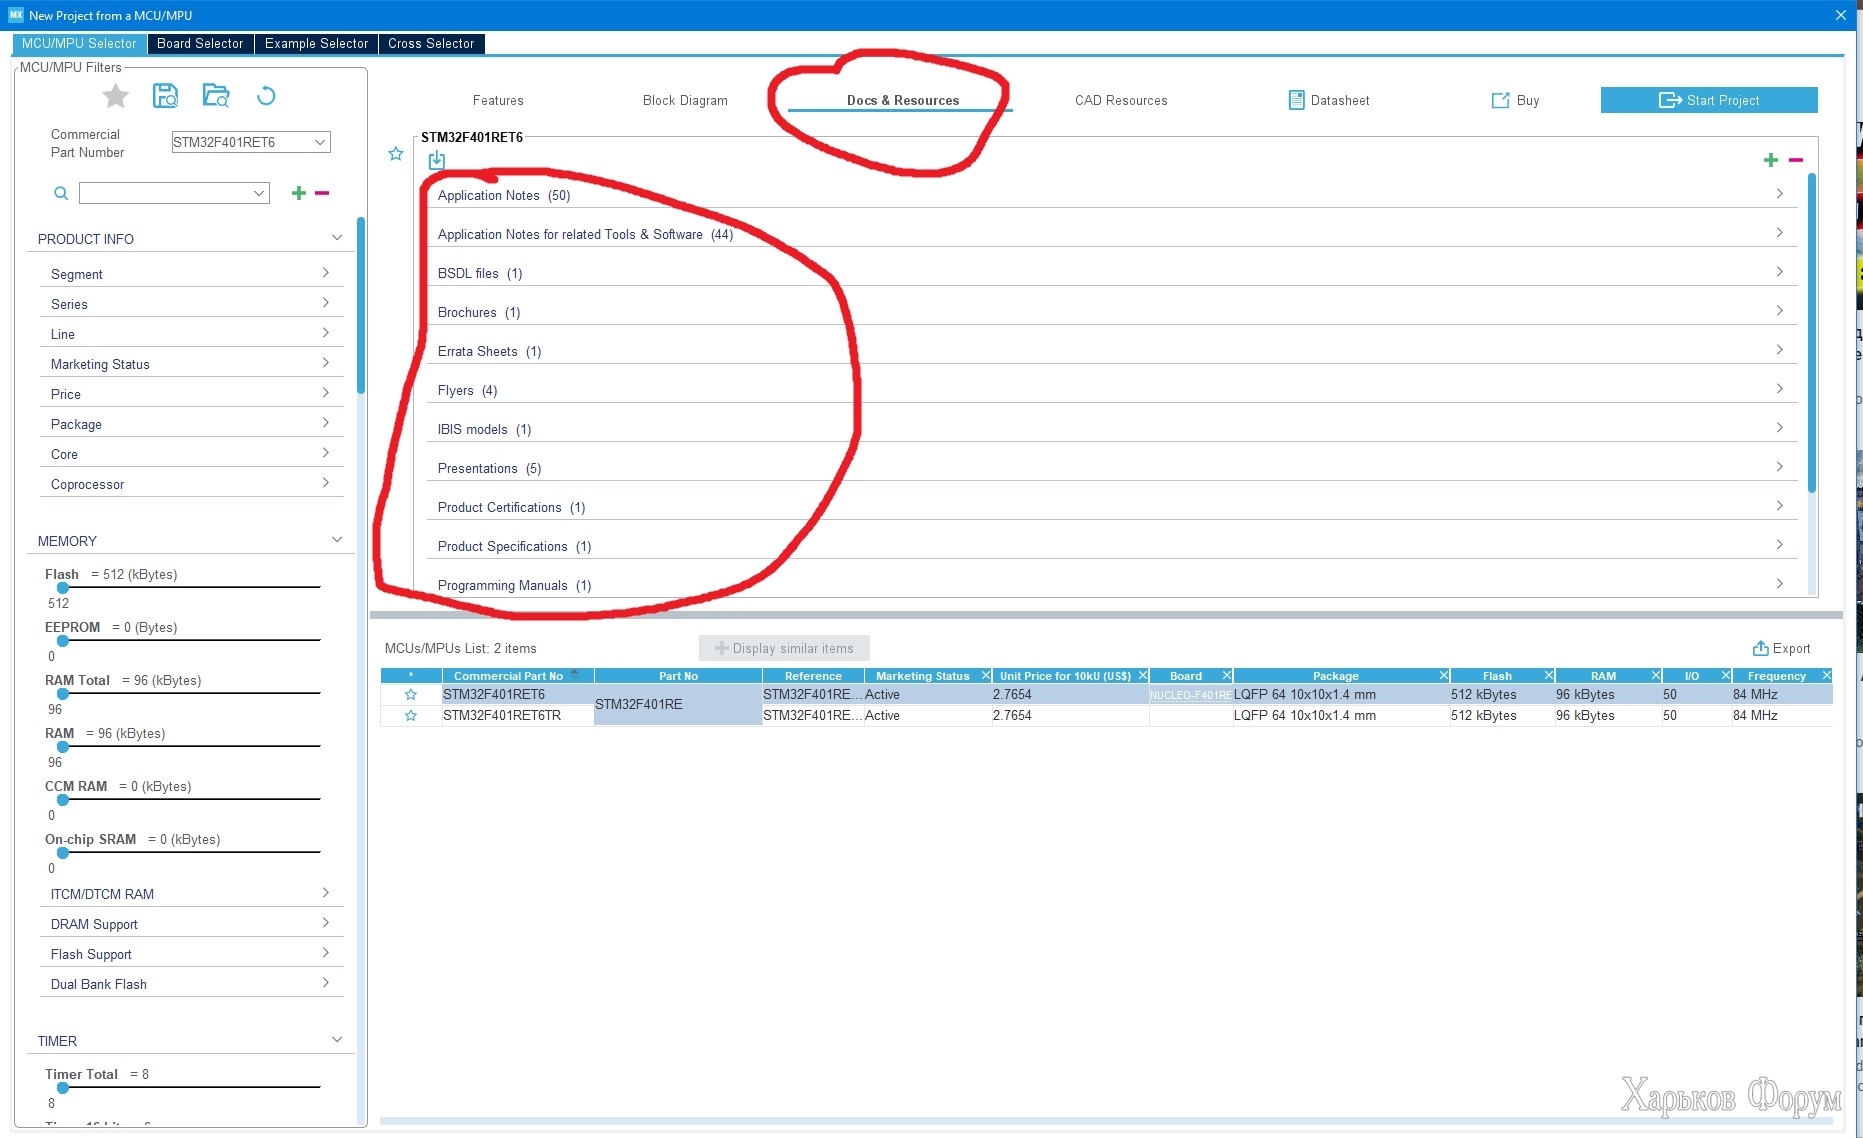Click the search magnifier icon
1863x1138 pixels.
(x=61, y=193)
